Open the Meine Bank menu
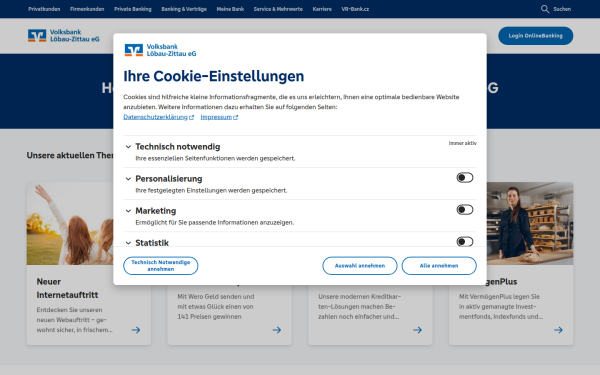This screenshot has width=600, height=375. [230, 9]
